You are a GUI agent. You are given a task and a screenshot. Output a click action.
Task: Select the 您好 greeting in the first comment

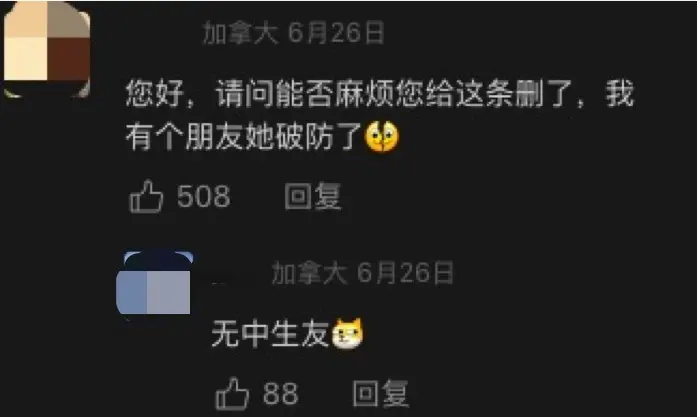(x=155, y=94)
